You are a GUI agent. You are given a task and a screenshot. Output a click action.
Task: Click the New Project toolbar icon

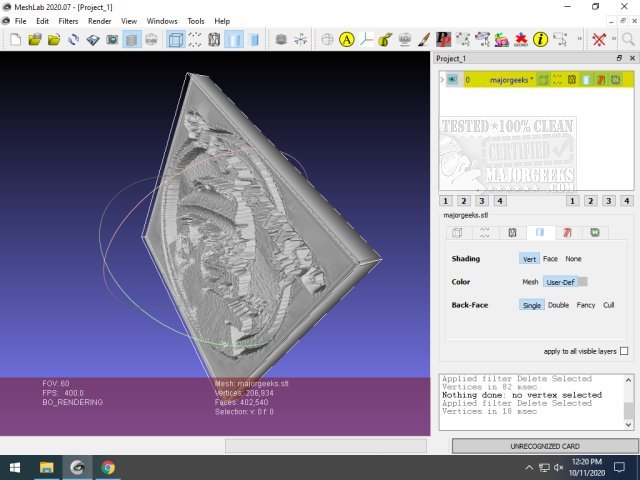click(14, 40)
